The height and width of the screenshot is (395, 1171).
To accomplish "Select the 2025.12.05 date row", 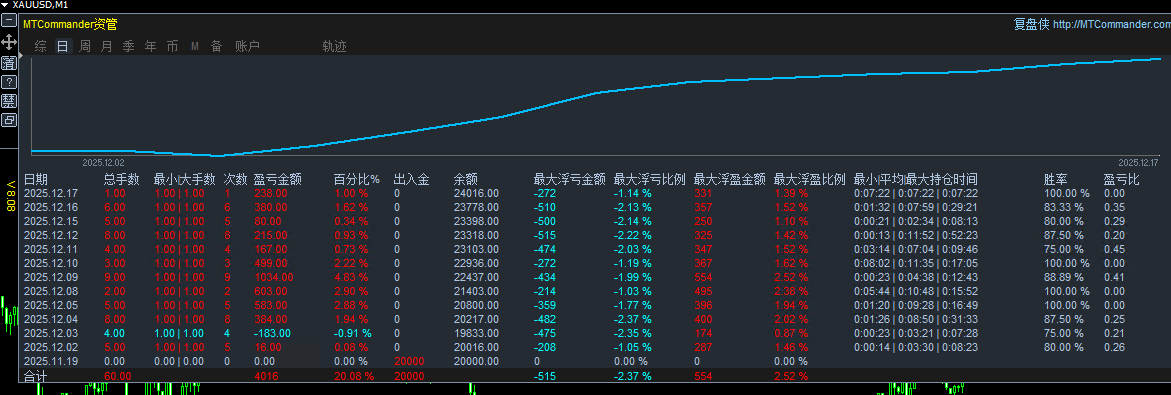I will [x=51, y=305].
